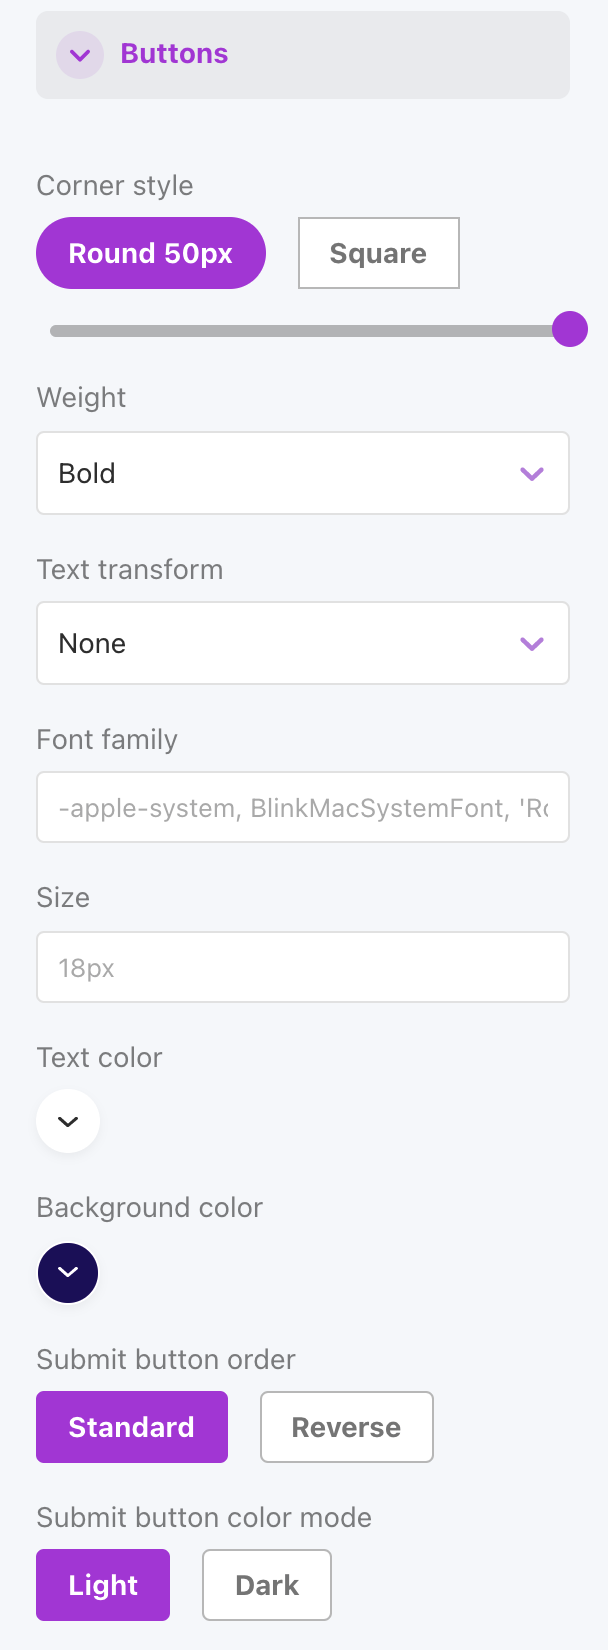Choose Standard submit button order
Viewport: 608px width, 1650px height.
[132, 1427]
